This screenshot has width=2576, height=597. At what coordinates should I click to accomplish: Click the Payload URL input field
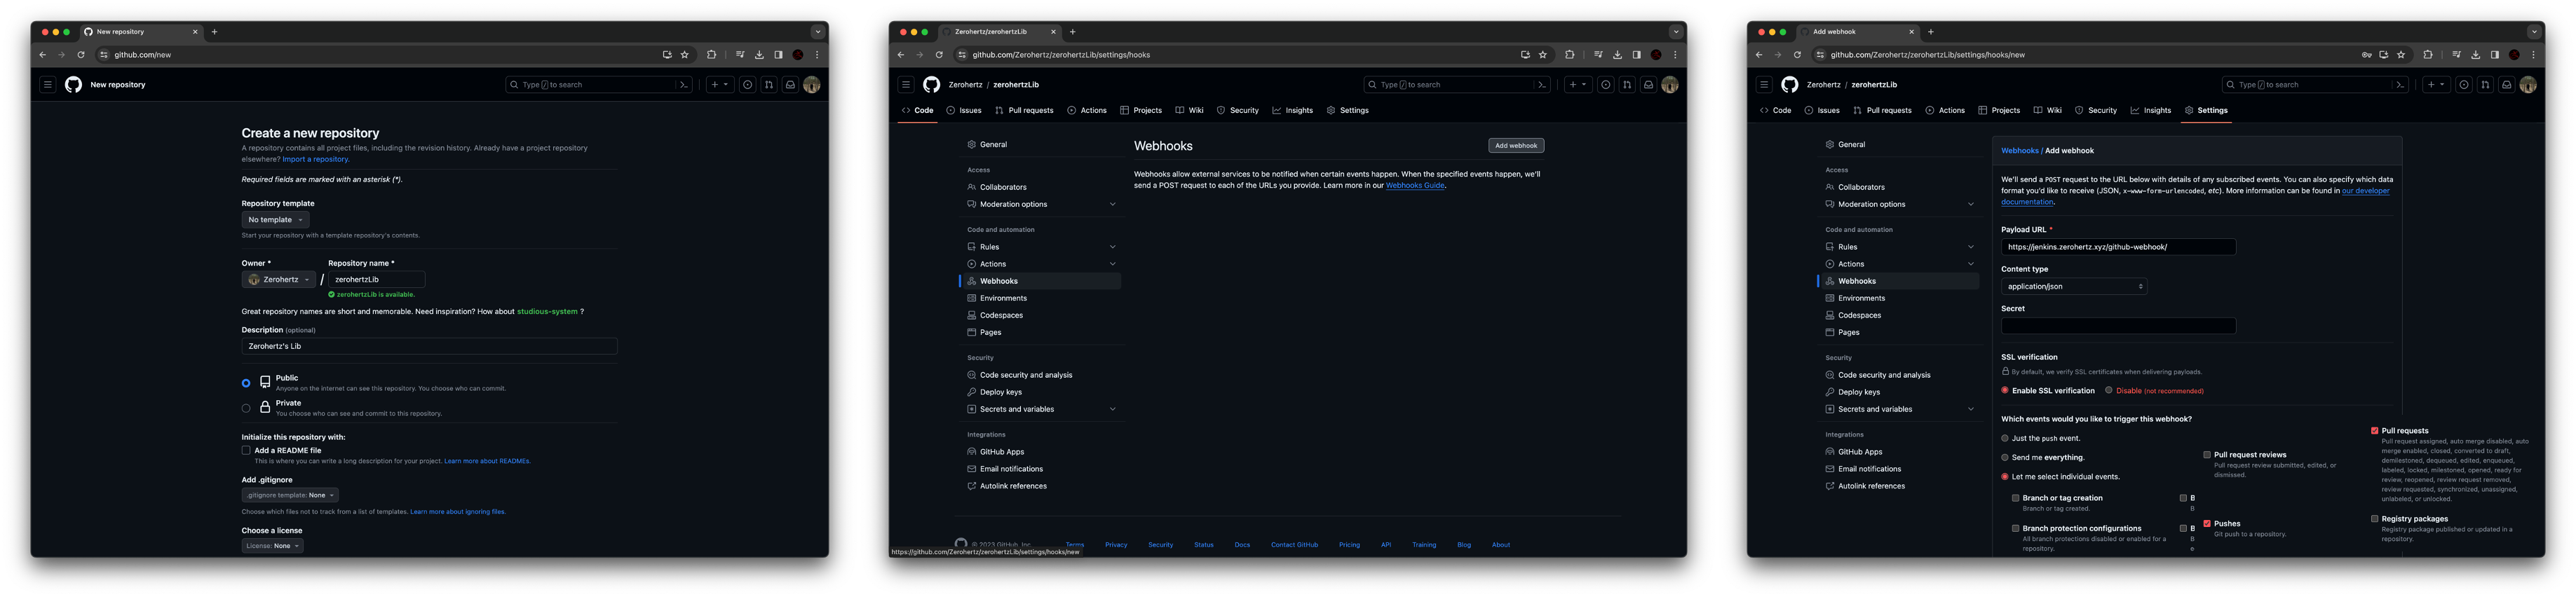2118,247
